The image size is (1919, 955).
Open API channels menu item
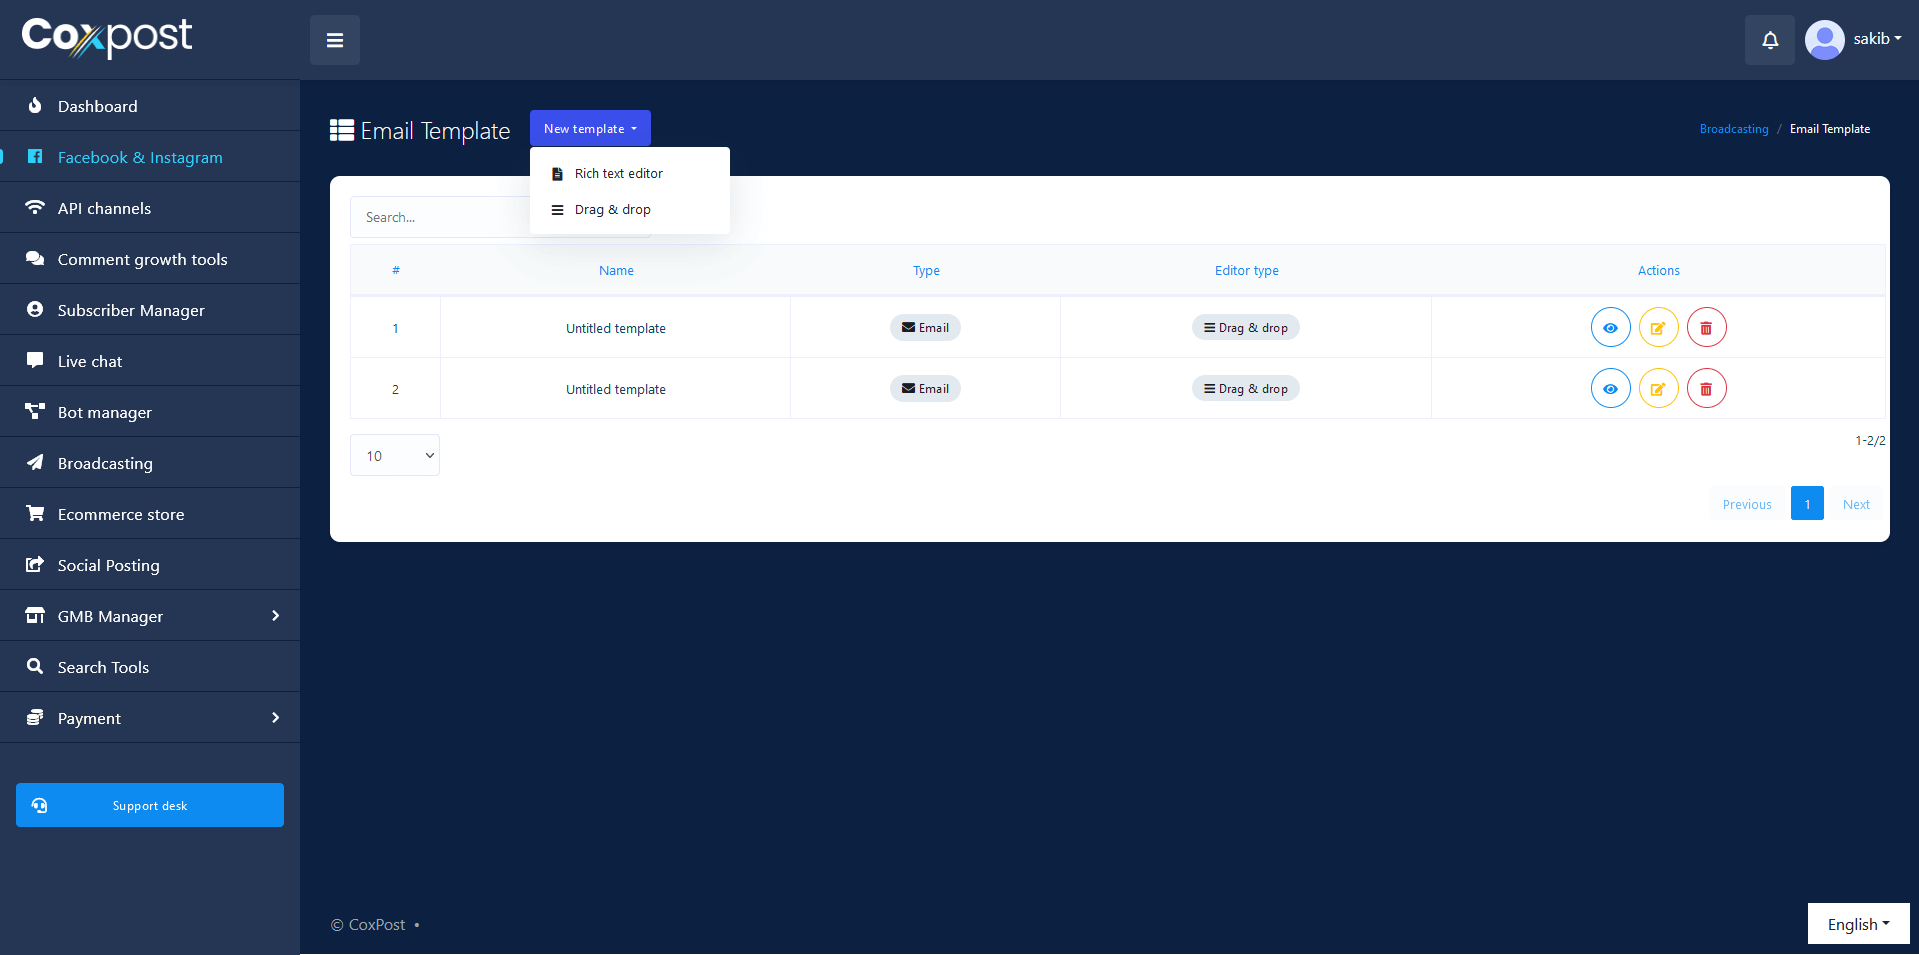150,208
